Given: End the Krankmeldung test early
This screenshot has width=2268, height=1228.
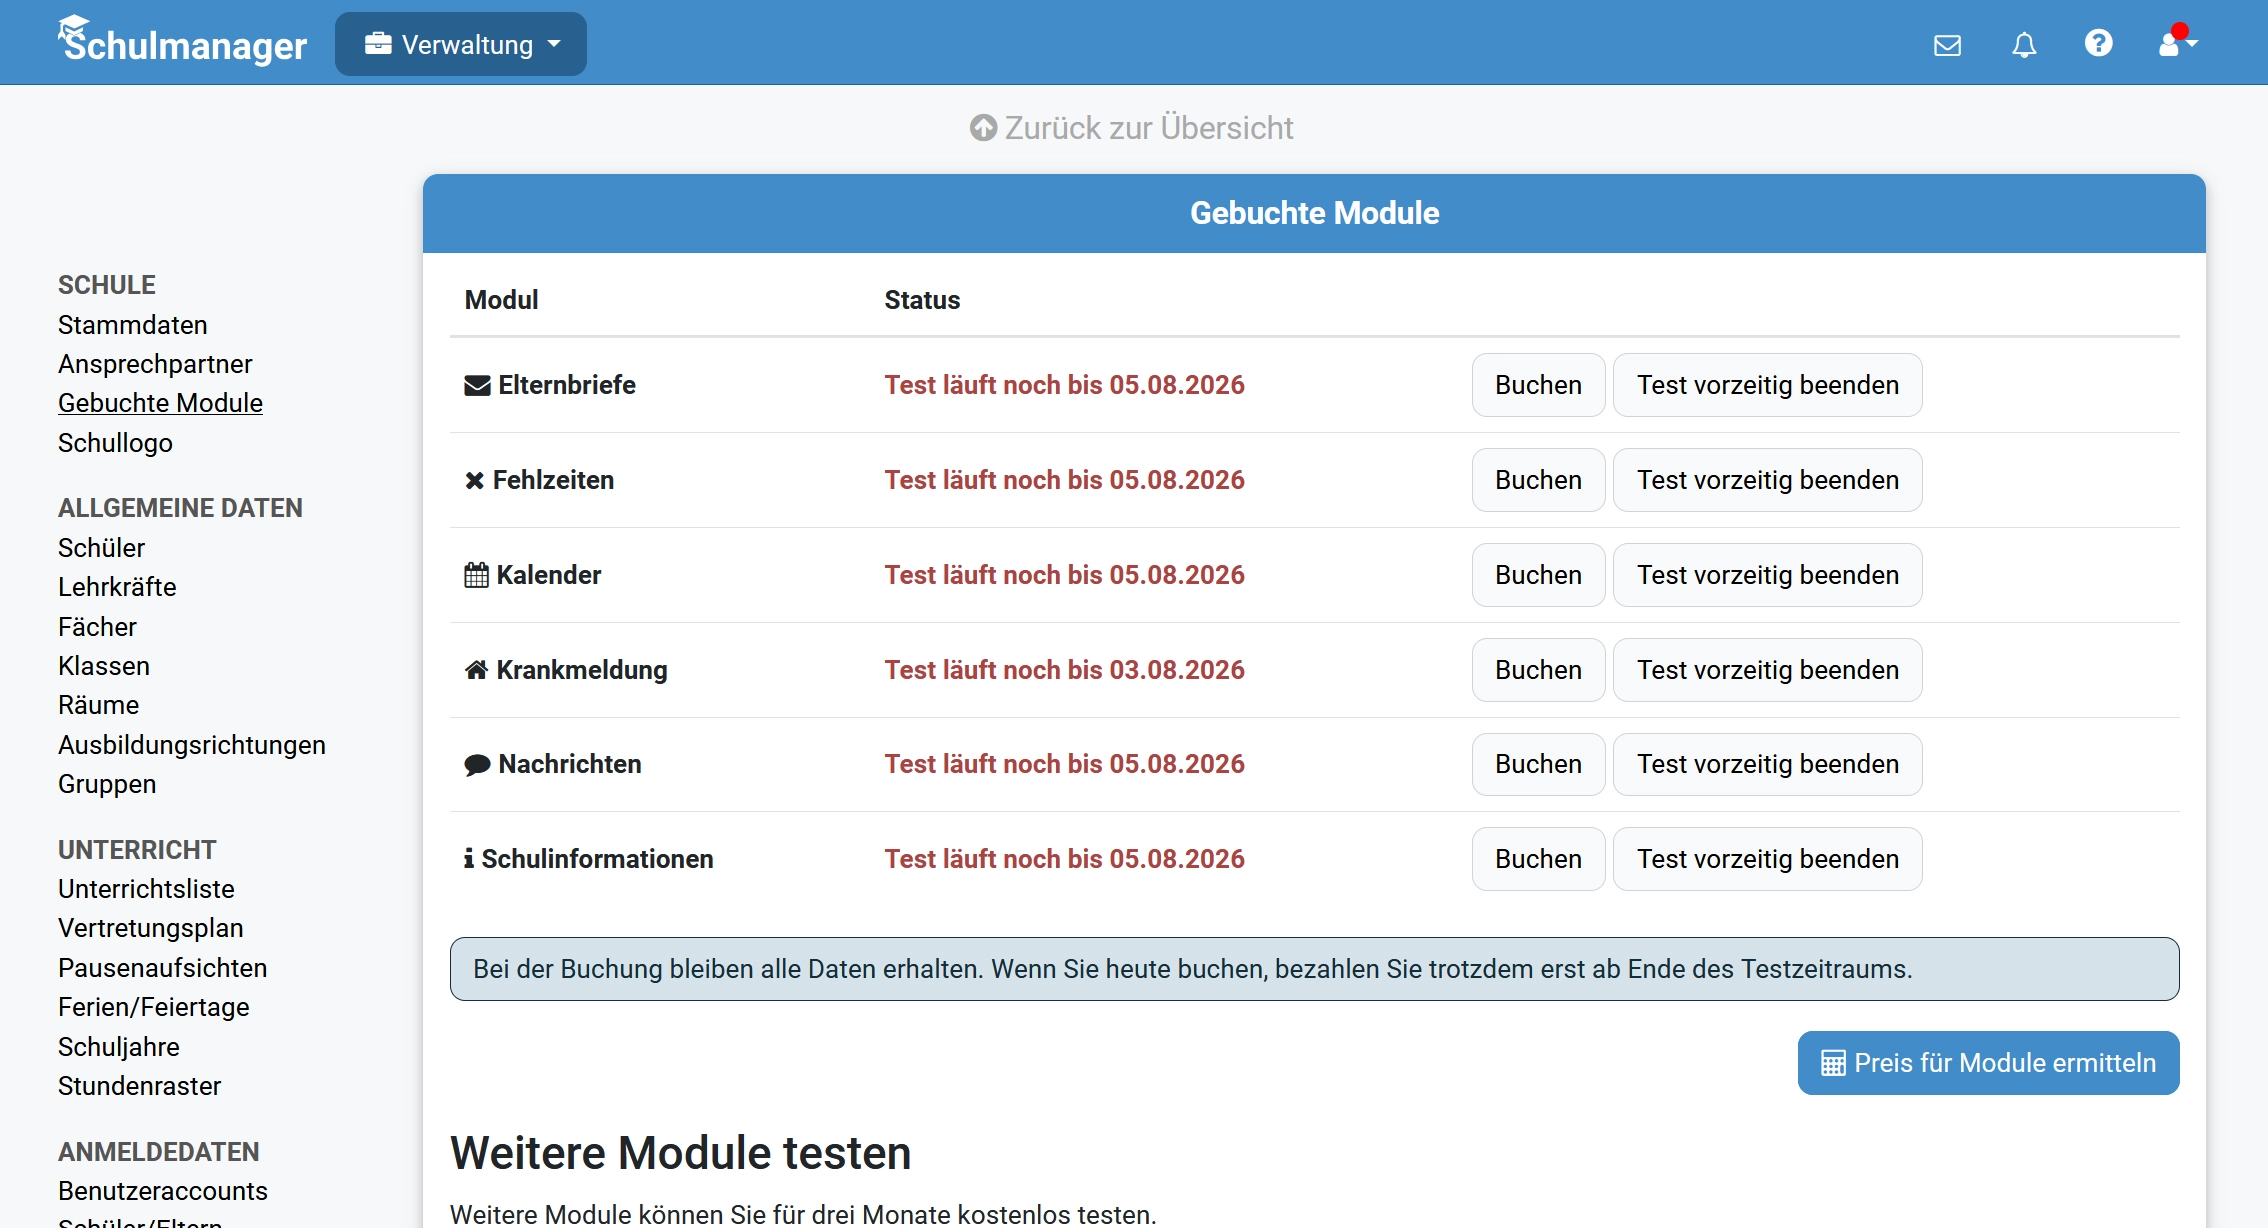Looking at the screenshot, I should point(1767,670).
